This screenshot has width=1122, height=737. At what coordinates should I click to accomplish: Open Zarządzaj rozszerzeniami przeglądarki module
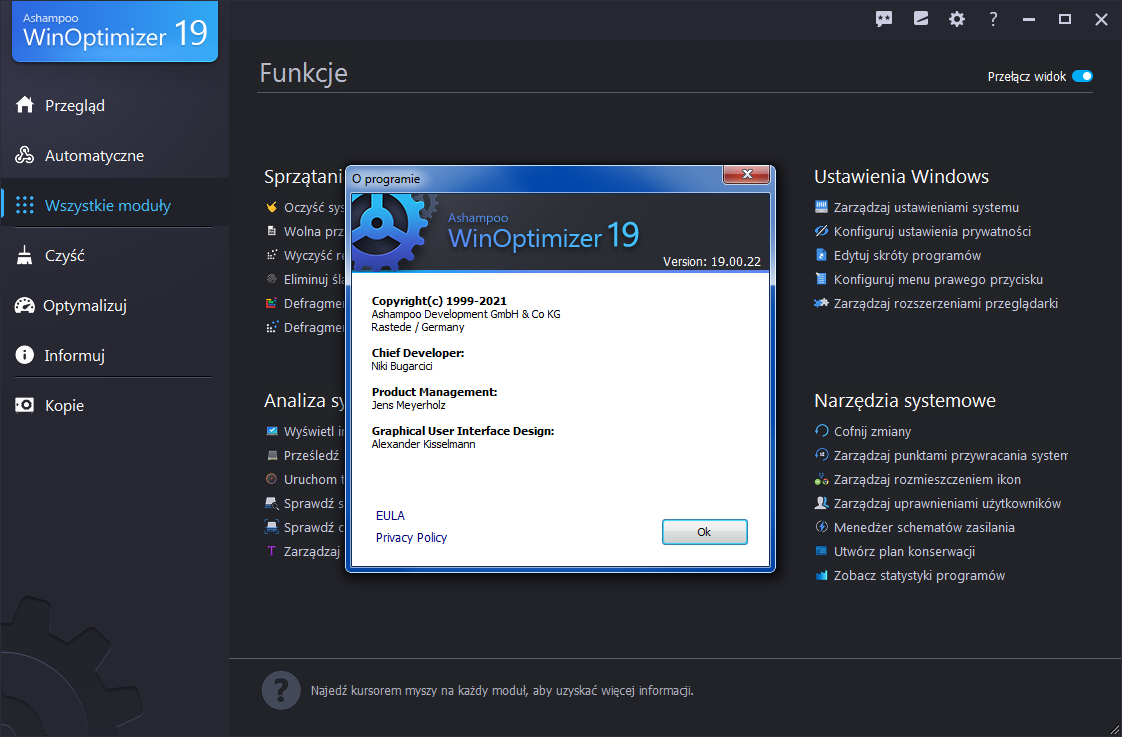point(945,303)
